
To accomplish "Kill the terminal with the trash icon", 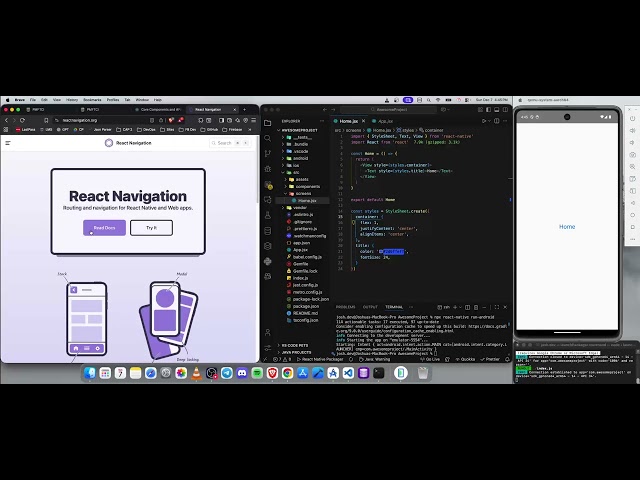I will [x=476, y=307].
